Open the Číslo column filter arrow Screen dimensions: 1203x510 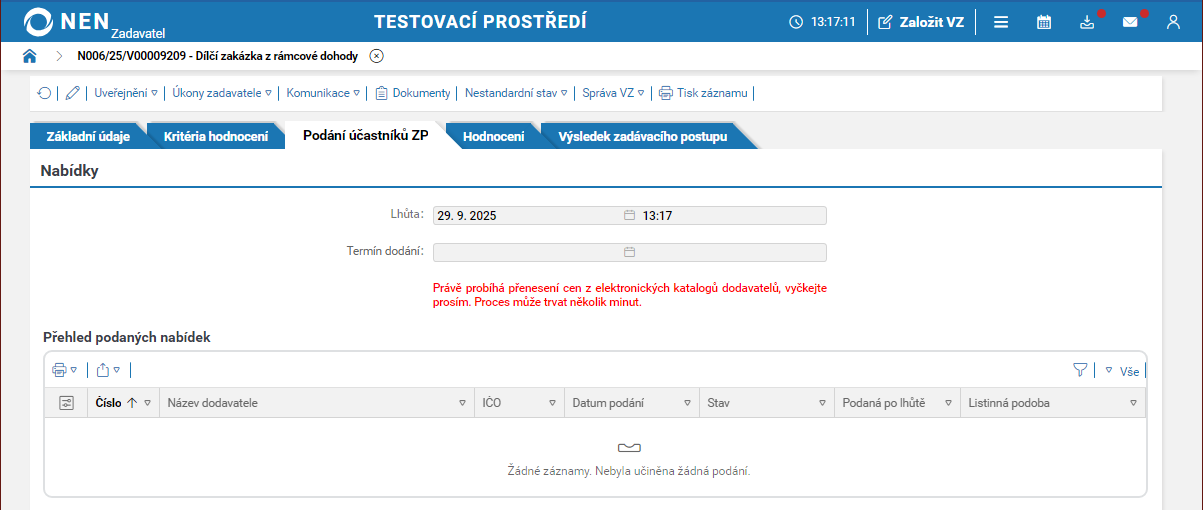[148, 403]
